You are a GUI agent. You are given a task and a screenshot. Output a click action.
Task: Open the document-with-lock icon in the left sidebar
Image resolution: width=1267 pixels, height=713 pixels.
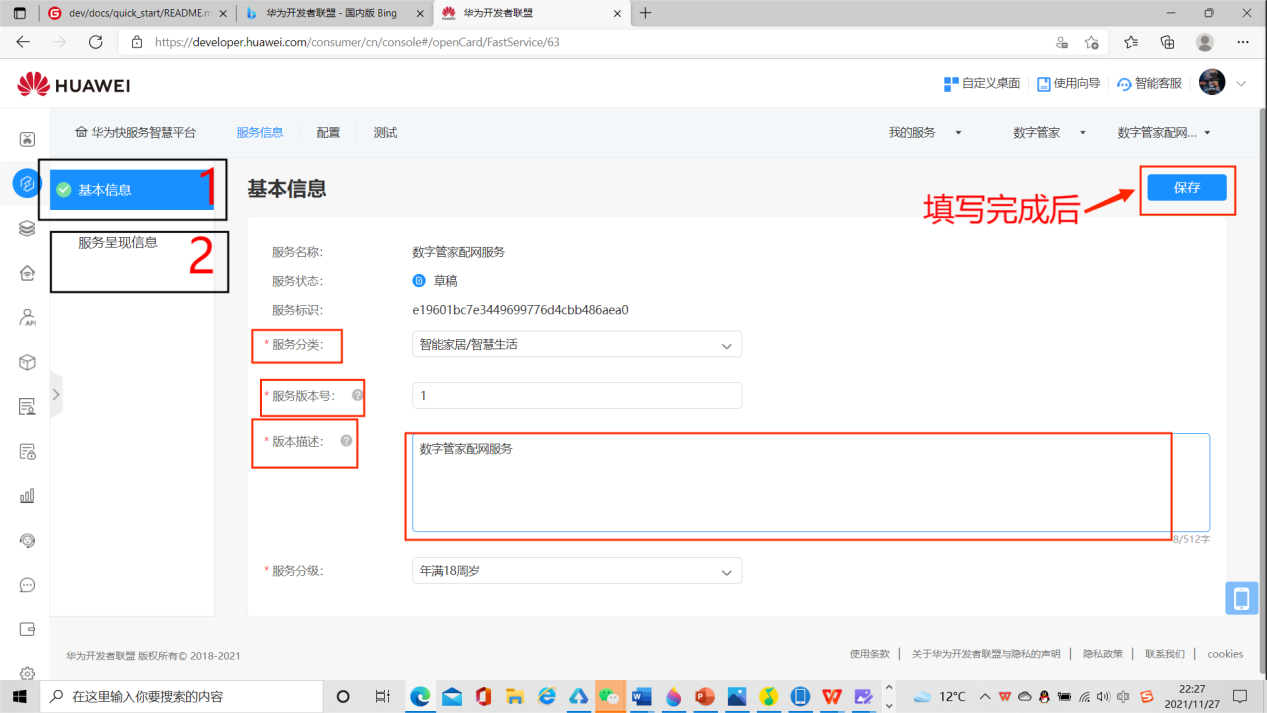coord(28,451)
